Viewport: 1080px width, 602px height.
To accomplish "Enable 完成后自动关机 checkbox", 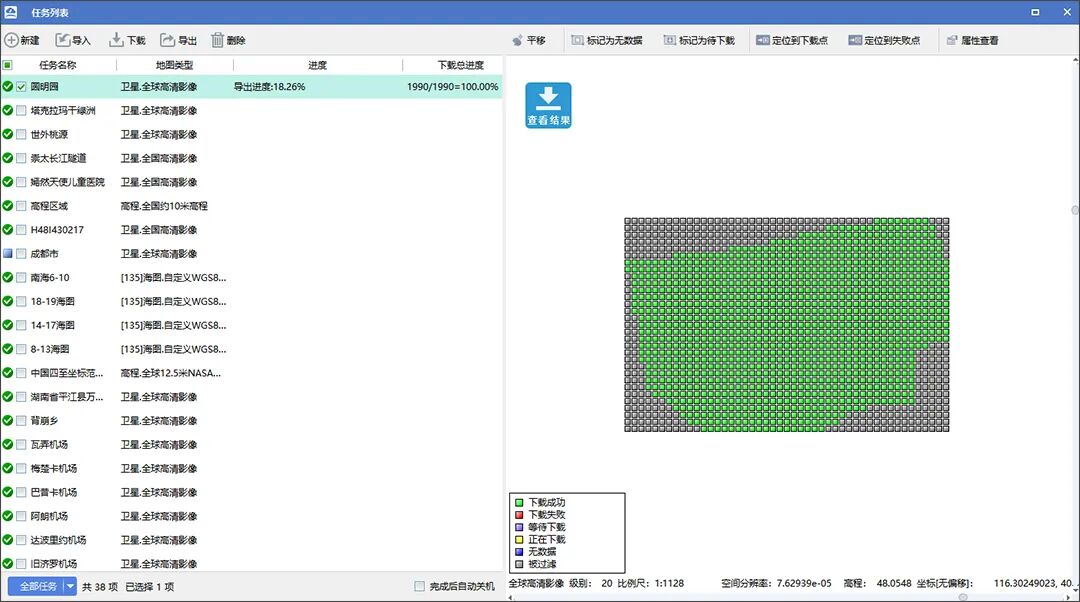I will coord(419,586).
